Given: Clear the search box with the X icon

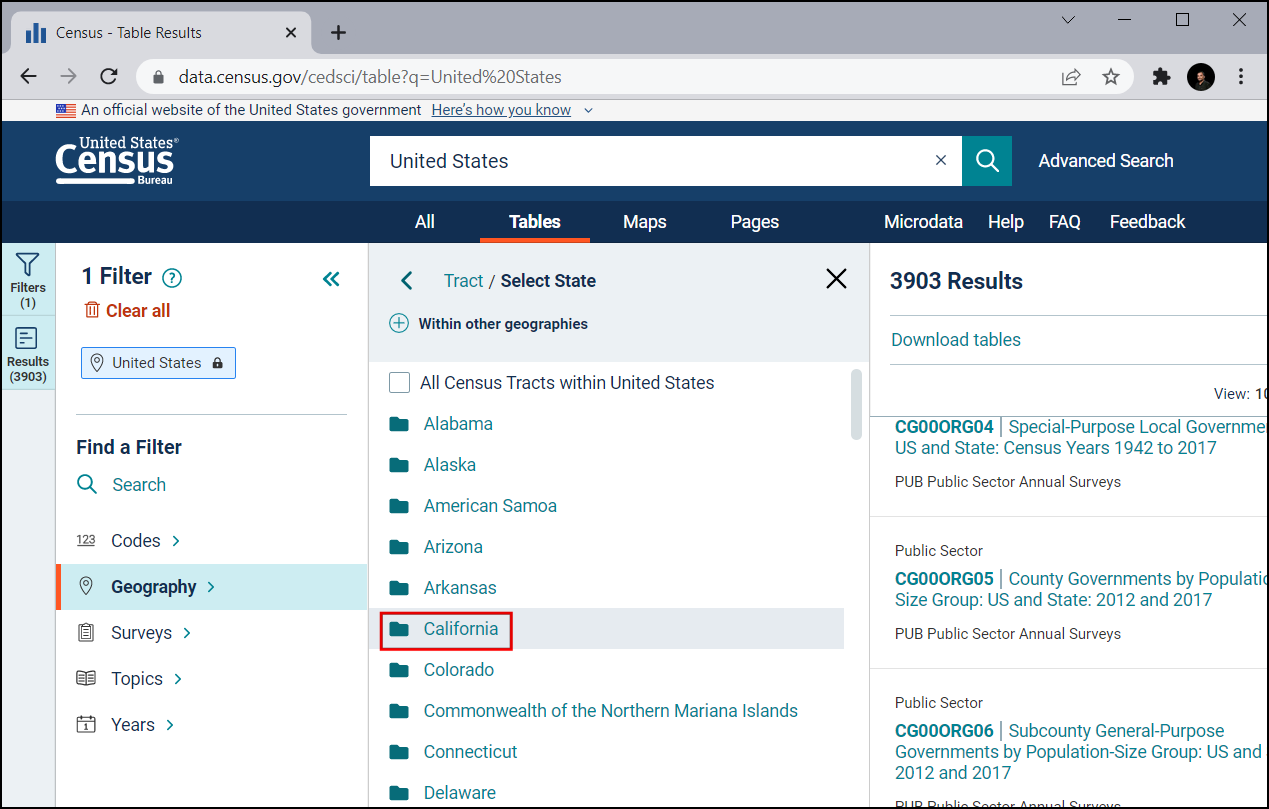Looking at the screenshot, I should coord(940,161).
